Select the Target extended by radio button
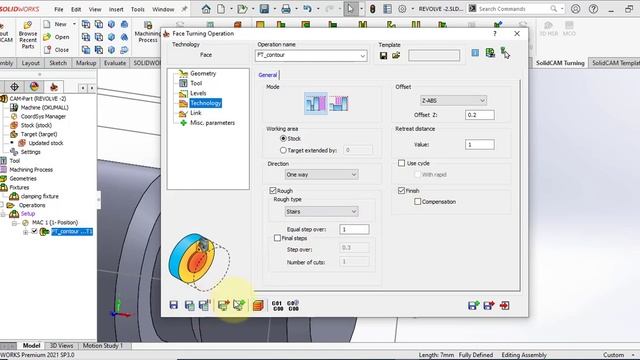Screen dimensions: 640x360 [x=283, y=150]
